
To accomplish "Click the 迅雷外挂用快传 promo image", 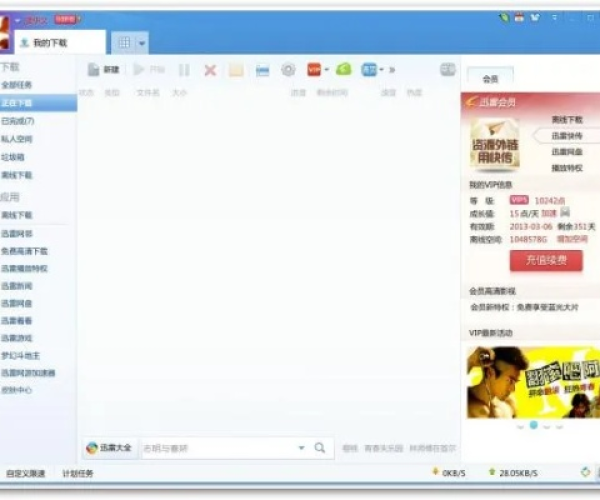I will pyautogui.click(x=495, y=144).
